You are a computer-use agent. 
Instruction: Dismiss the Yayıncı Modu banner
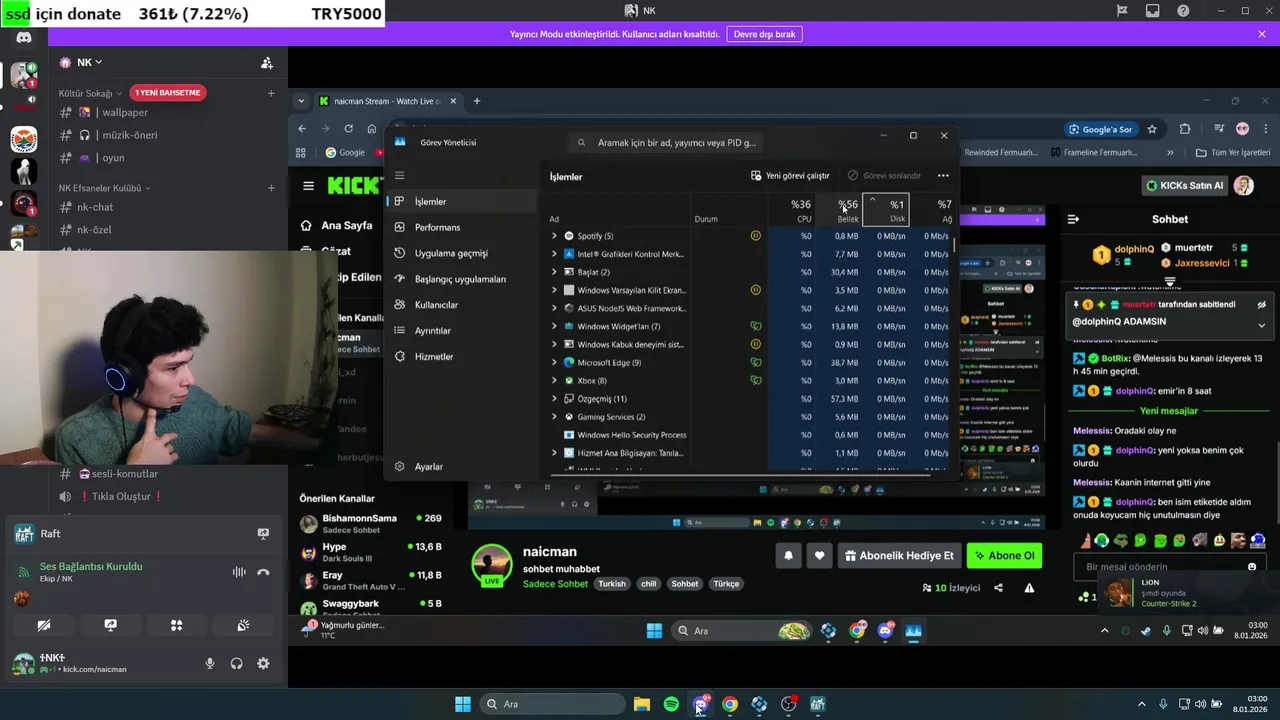pyautogui.click(x=1262, y=34)
